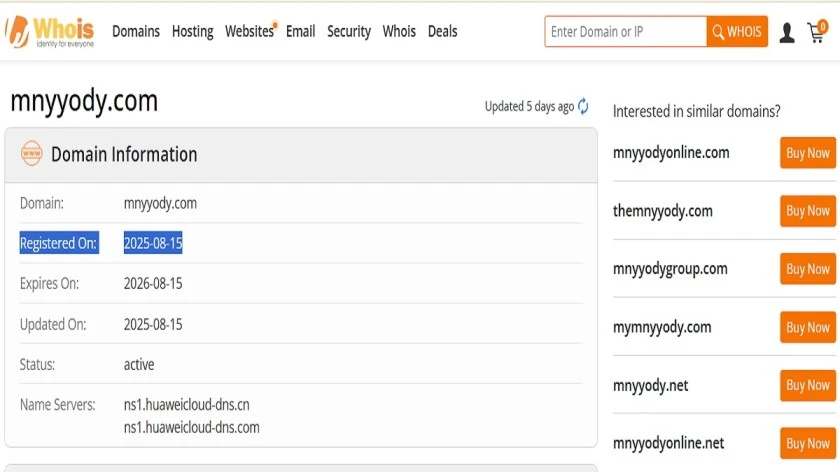Open the Email menu

[x=301, y=32]
